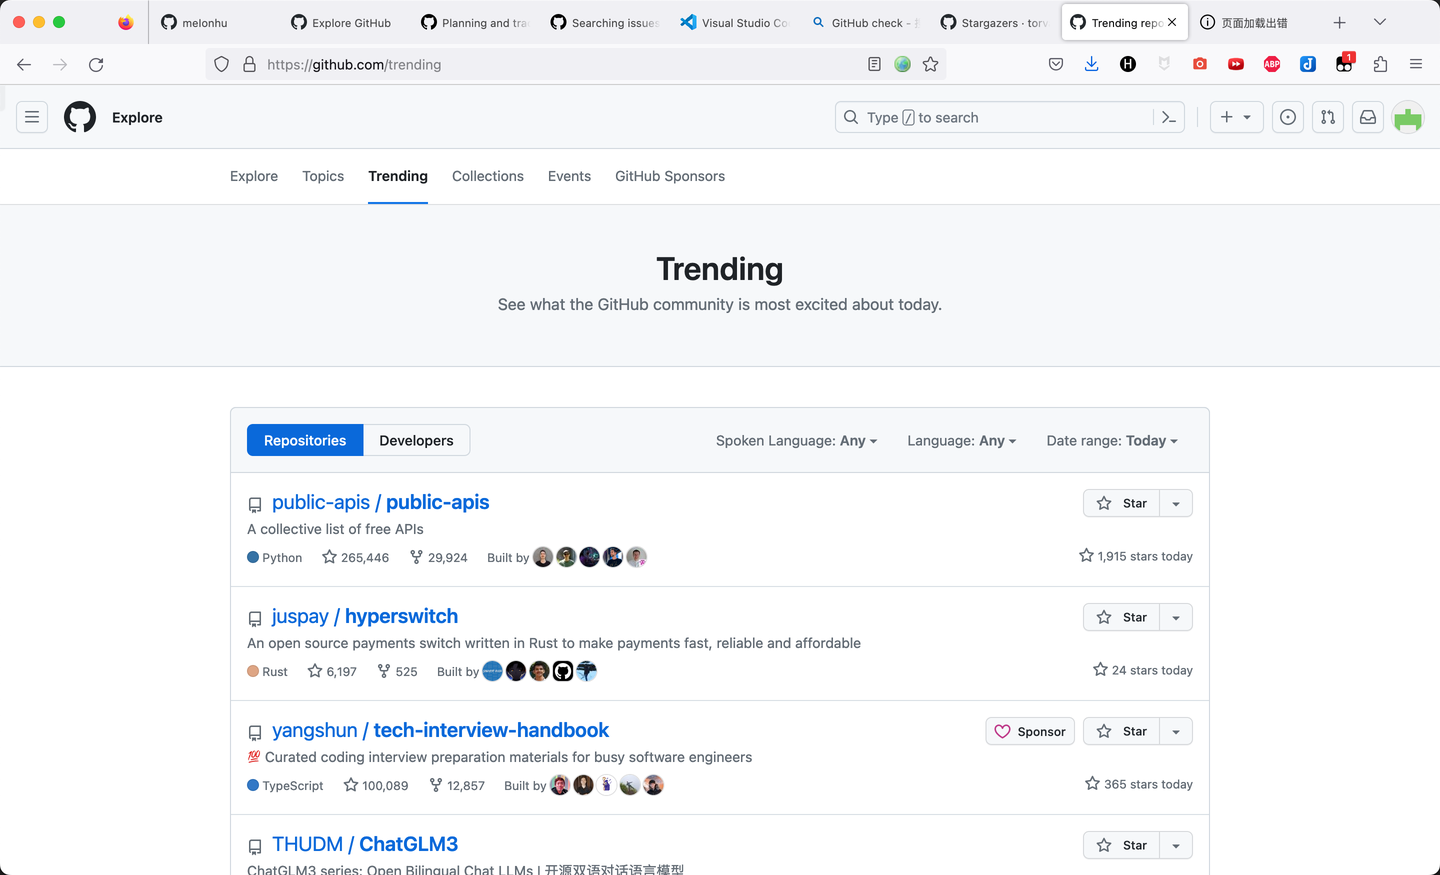Open a new browser tab
Image resolution: width=1440 pixels, height=875 pixels.
pos(1340,22)
